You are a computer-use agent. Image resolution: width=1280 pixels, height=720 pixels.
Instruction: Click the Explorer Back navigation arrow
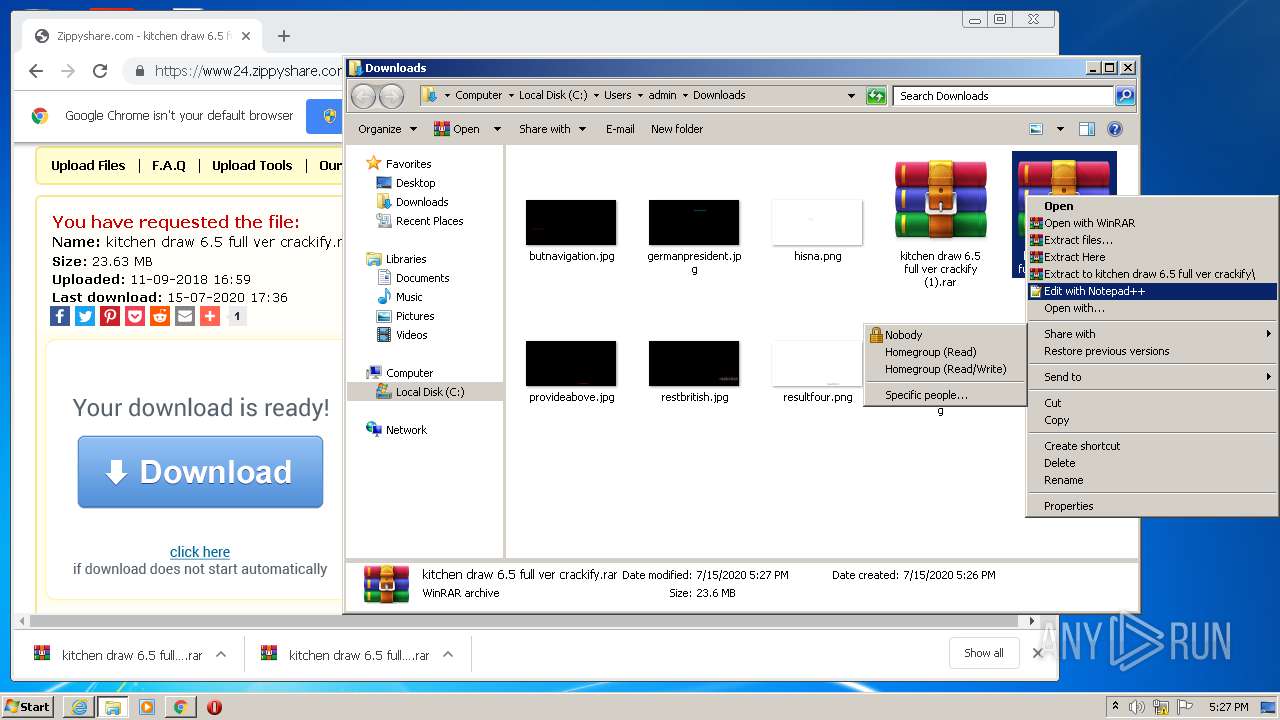point(363,96)
